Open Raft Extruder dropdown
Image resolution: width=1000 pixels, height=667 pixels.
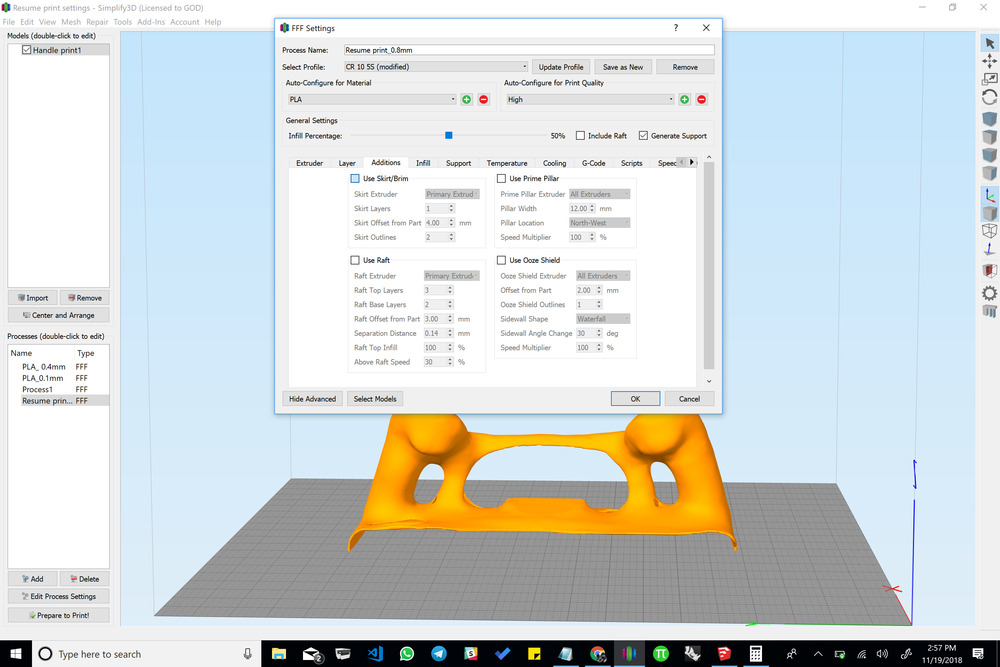[452, 275]
